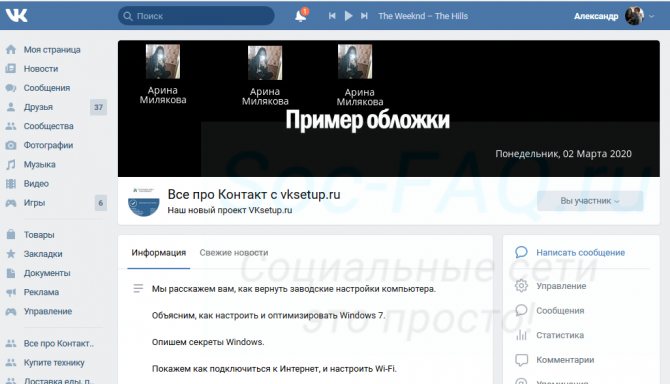Click the group title Все про Контакт с vksetup.ru
Screen dimensions: 670x384
click(254, 194)
